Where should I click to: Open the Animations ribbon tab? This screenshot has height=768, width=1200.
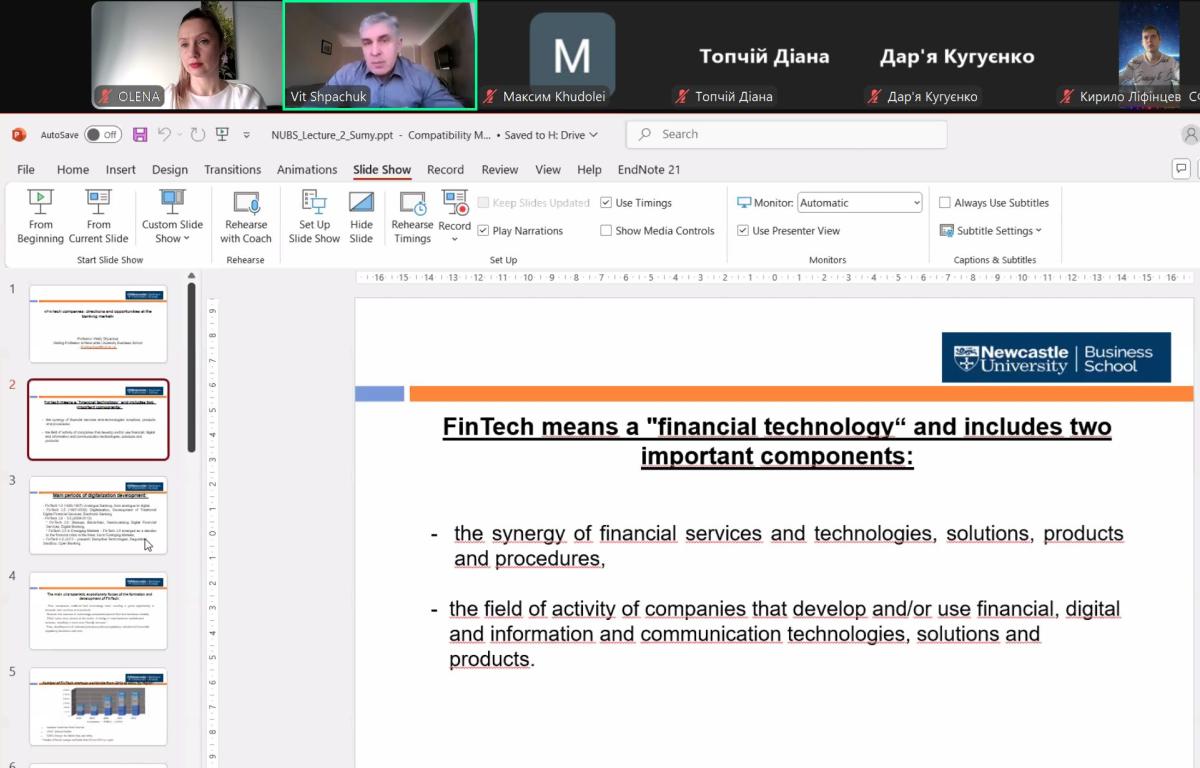307,170
